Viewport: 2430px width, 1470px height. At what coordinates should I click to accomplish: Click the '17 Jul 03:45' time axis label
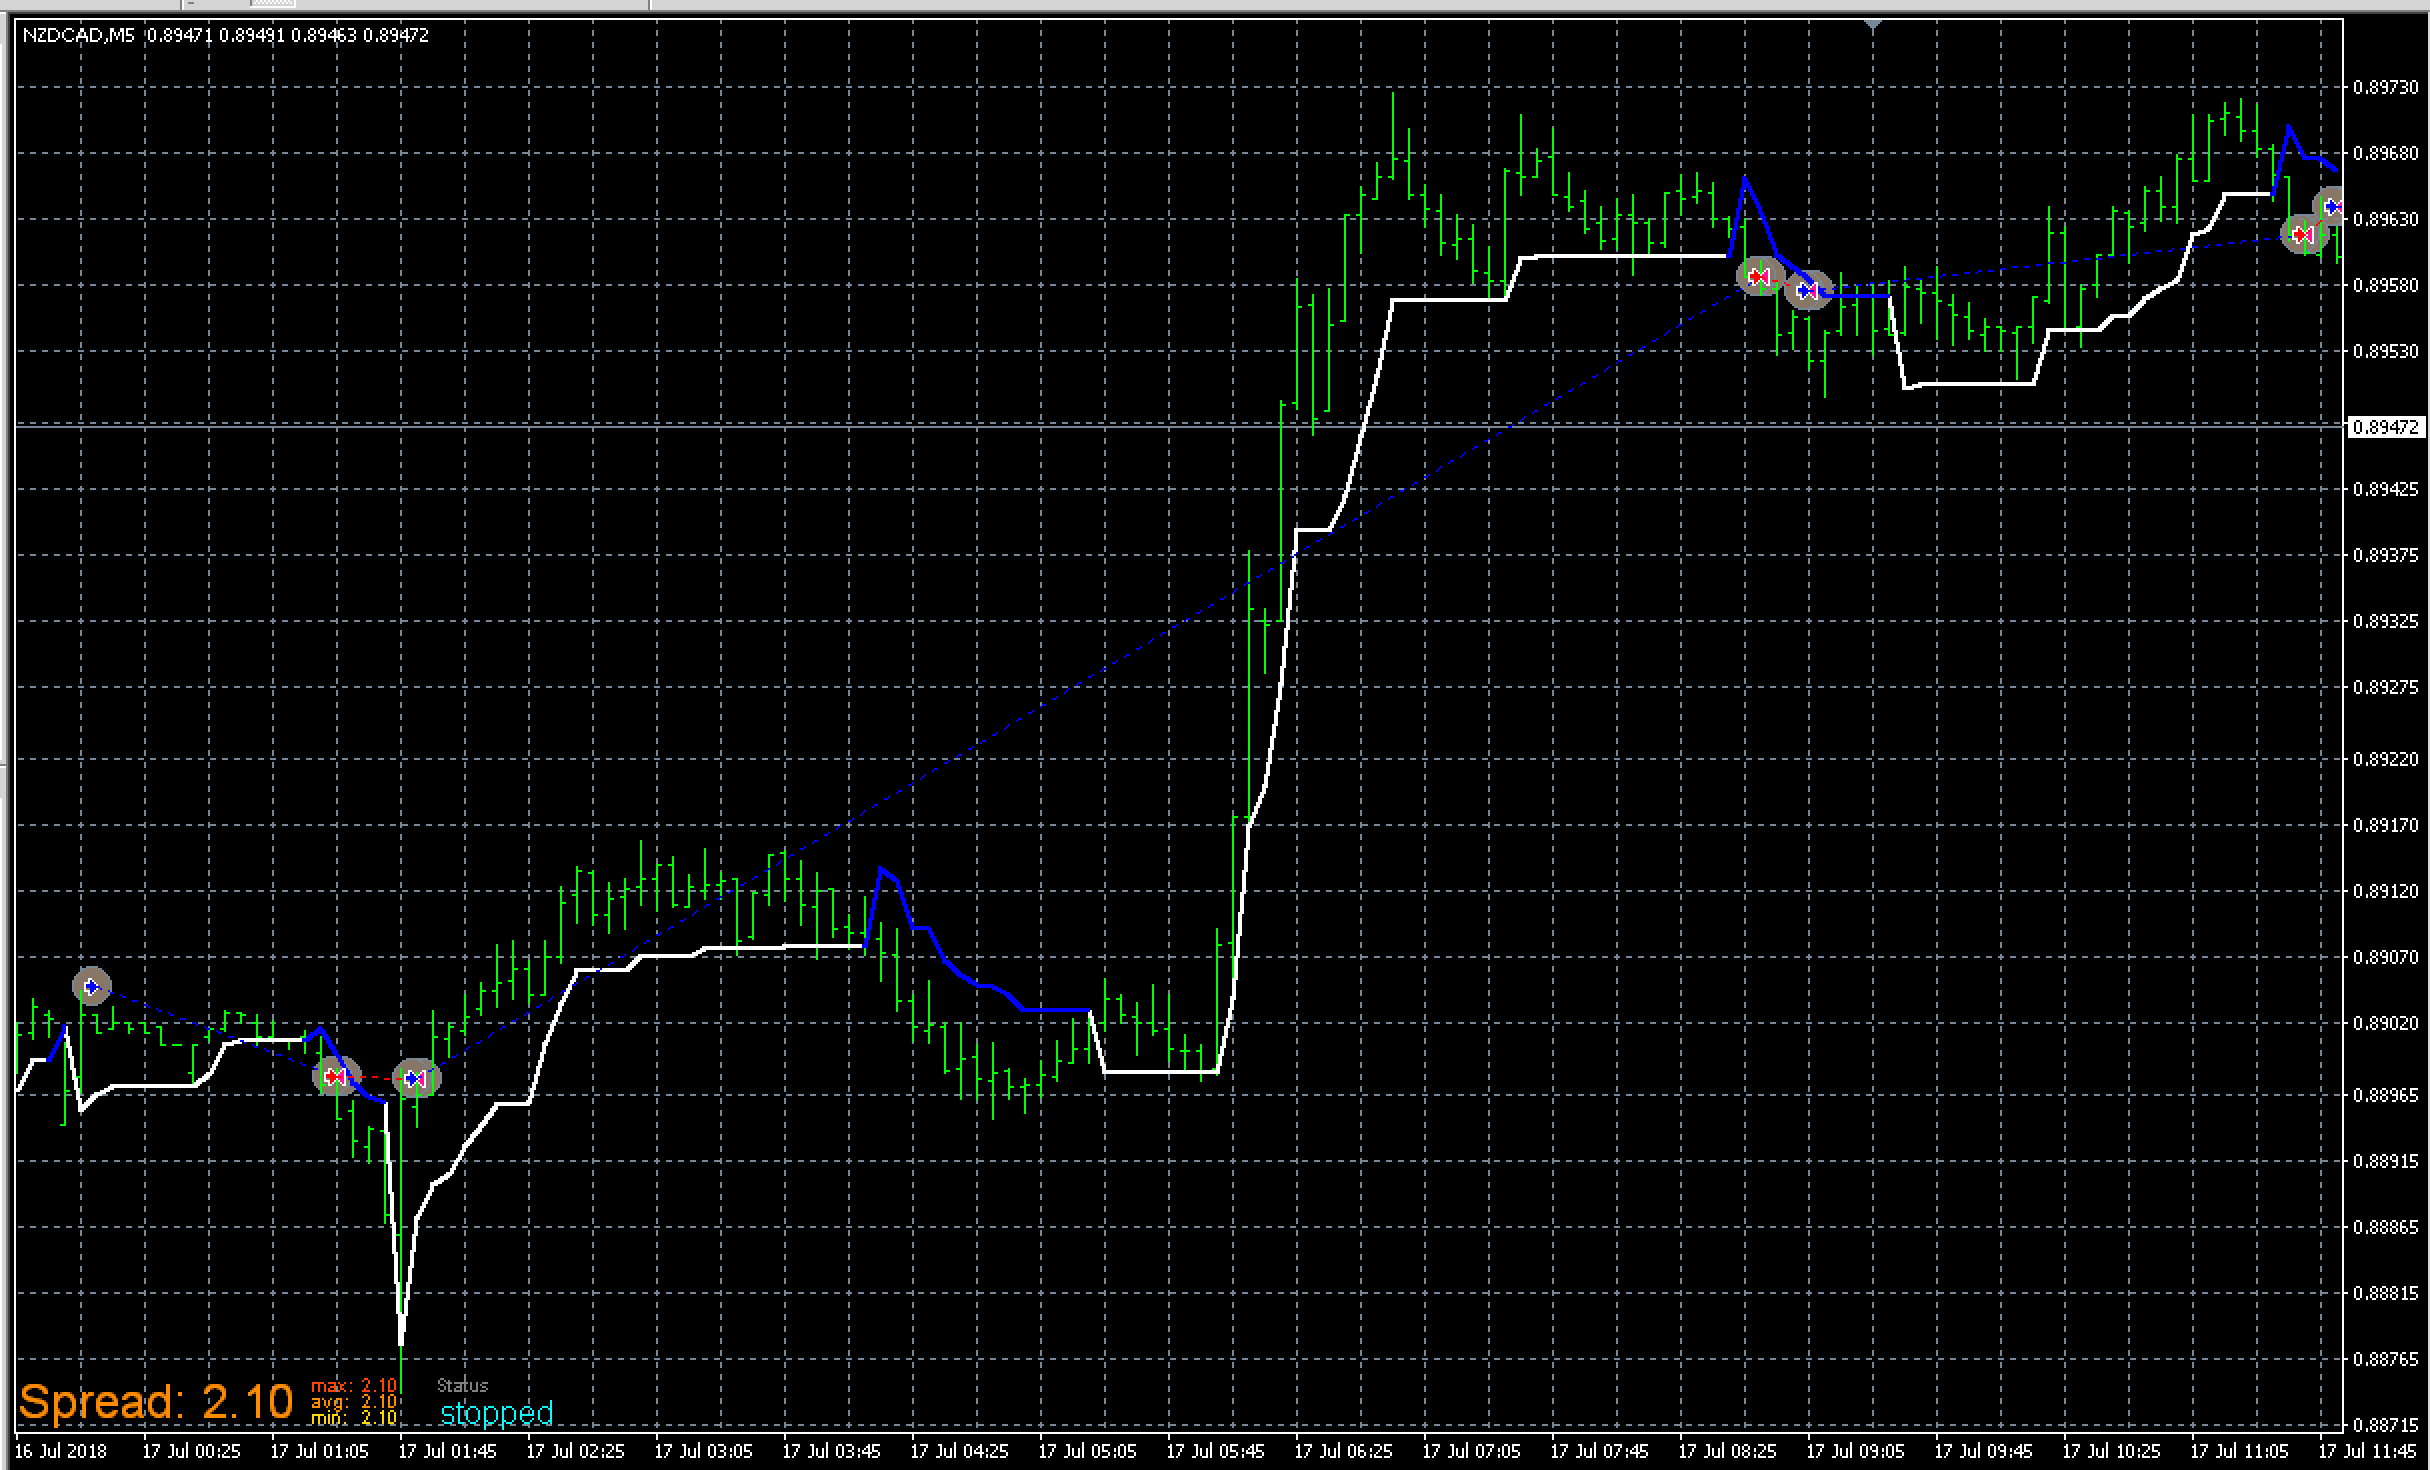[831, 1451]
